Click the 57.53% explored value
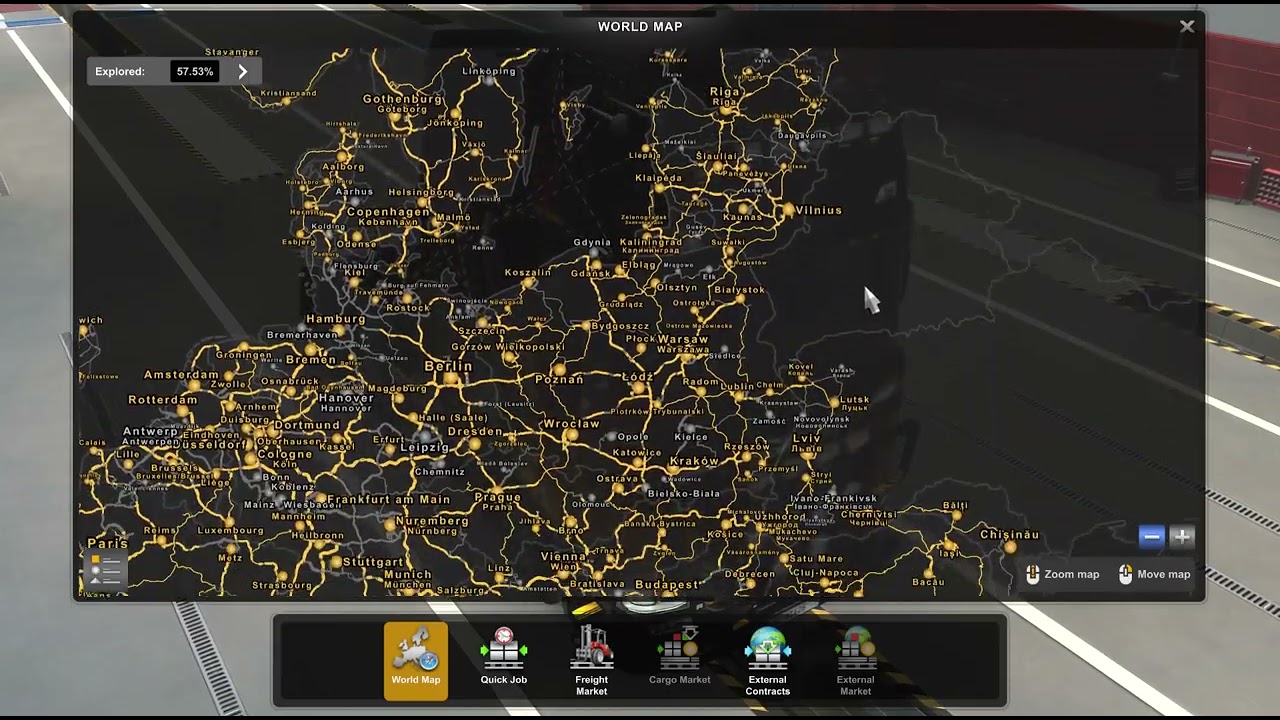The image size is (1280, 720). (x=195, y=72)
